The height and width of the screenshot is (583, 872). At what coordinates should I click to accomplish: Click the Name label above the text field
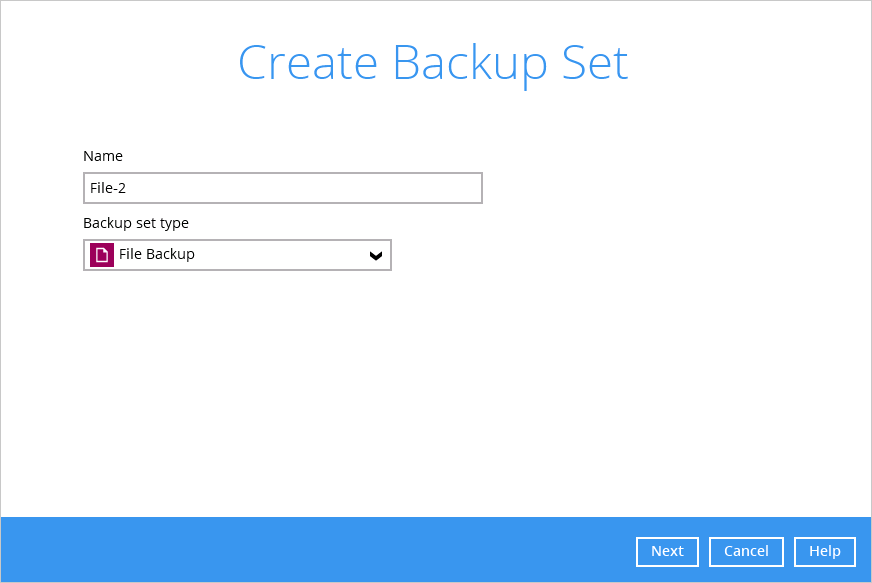tap(103, 156)
